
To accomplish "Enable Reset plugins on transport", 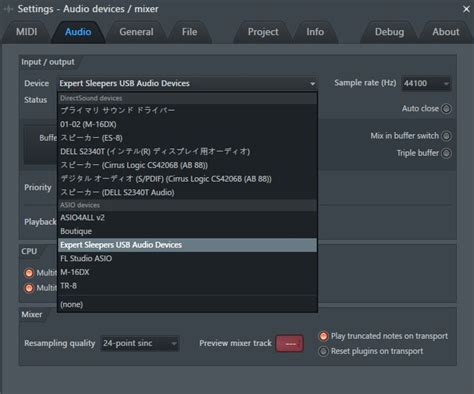I will pos(323,351).
